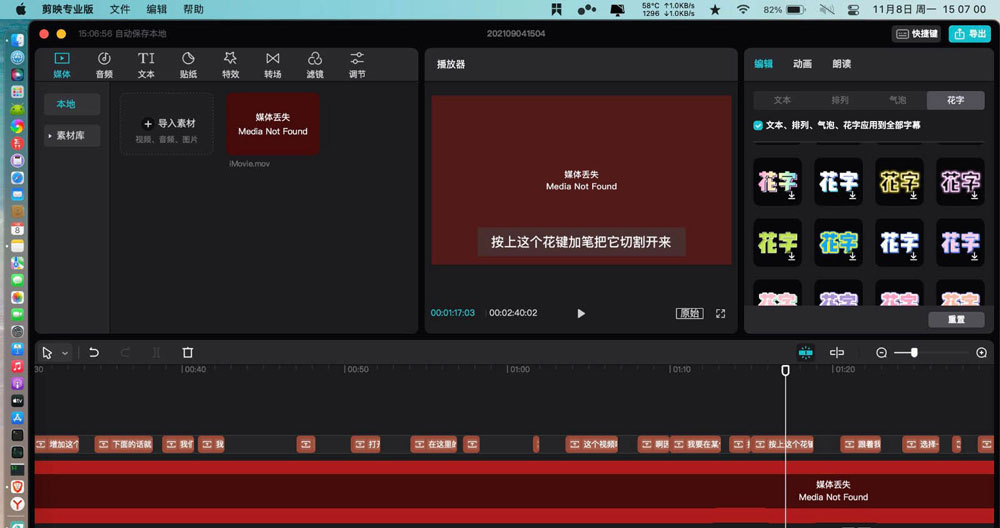Select subtitle clip 下面的话就
1000x528 pixels.
[124, 444]
